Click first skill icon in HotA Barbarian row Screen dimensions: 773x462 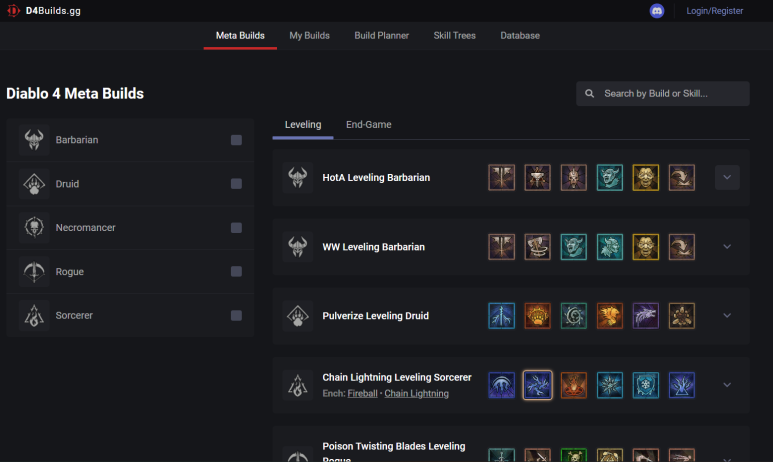(x=501, y=178)
